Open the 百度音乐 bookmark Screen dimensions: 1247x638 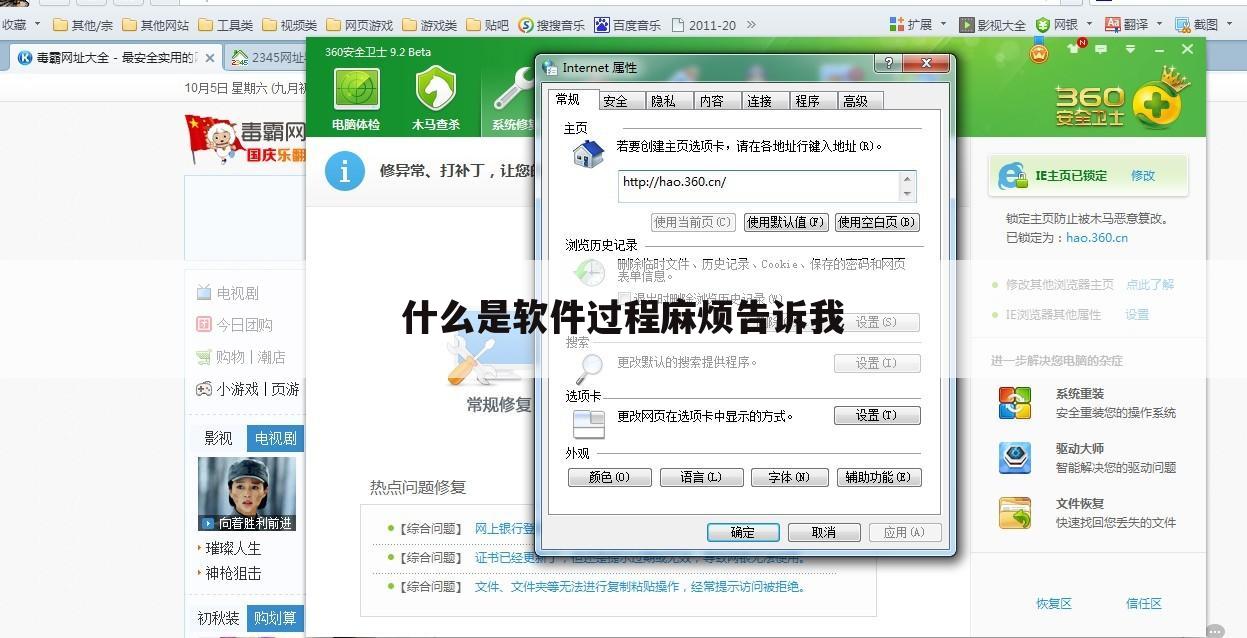(x=627, y=25)
